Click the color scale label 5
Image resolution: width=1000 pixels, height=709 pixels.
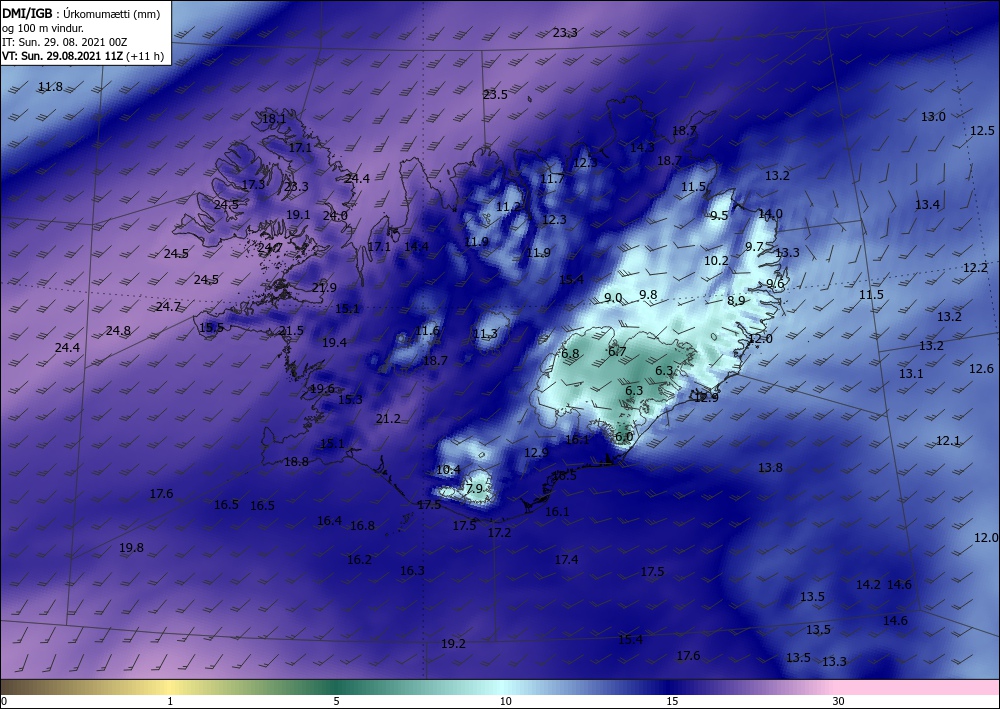pyautogui.click(x=336, y=701)
